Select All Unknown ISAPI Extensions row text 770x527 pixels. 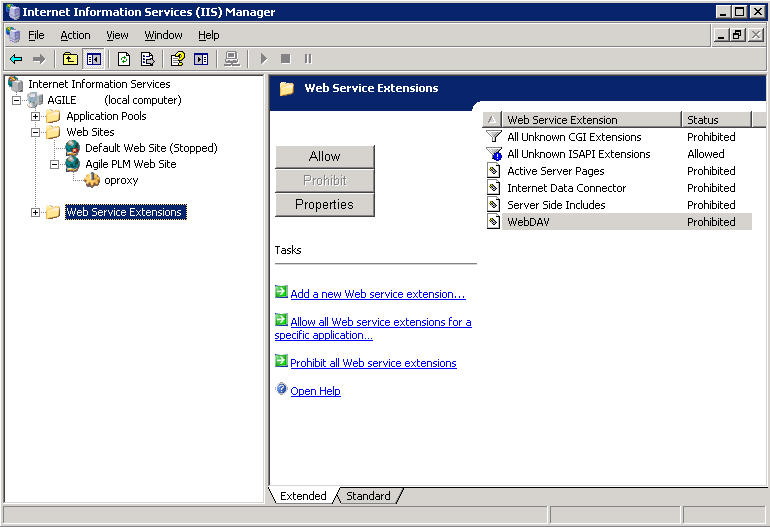click(x=578, y=154)
